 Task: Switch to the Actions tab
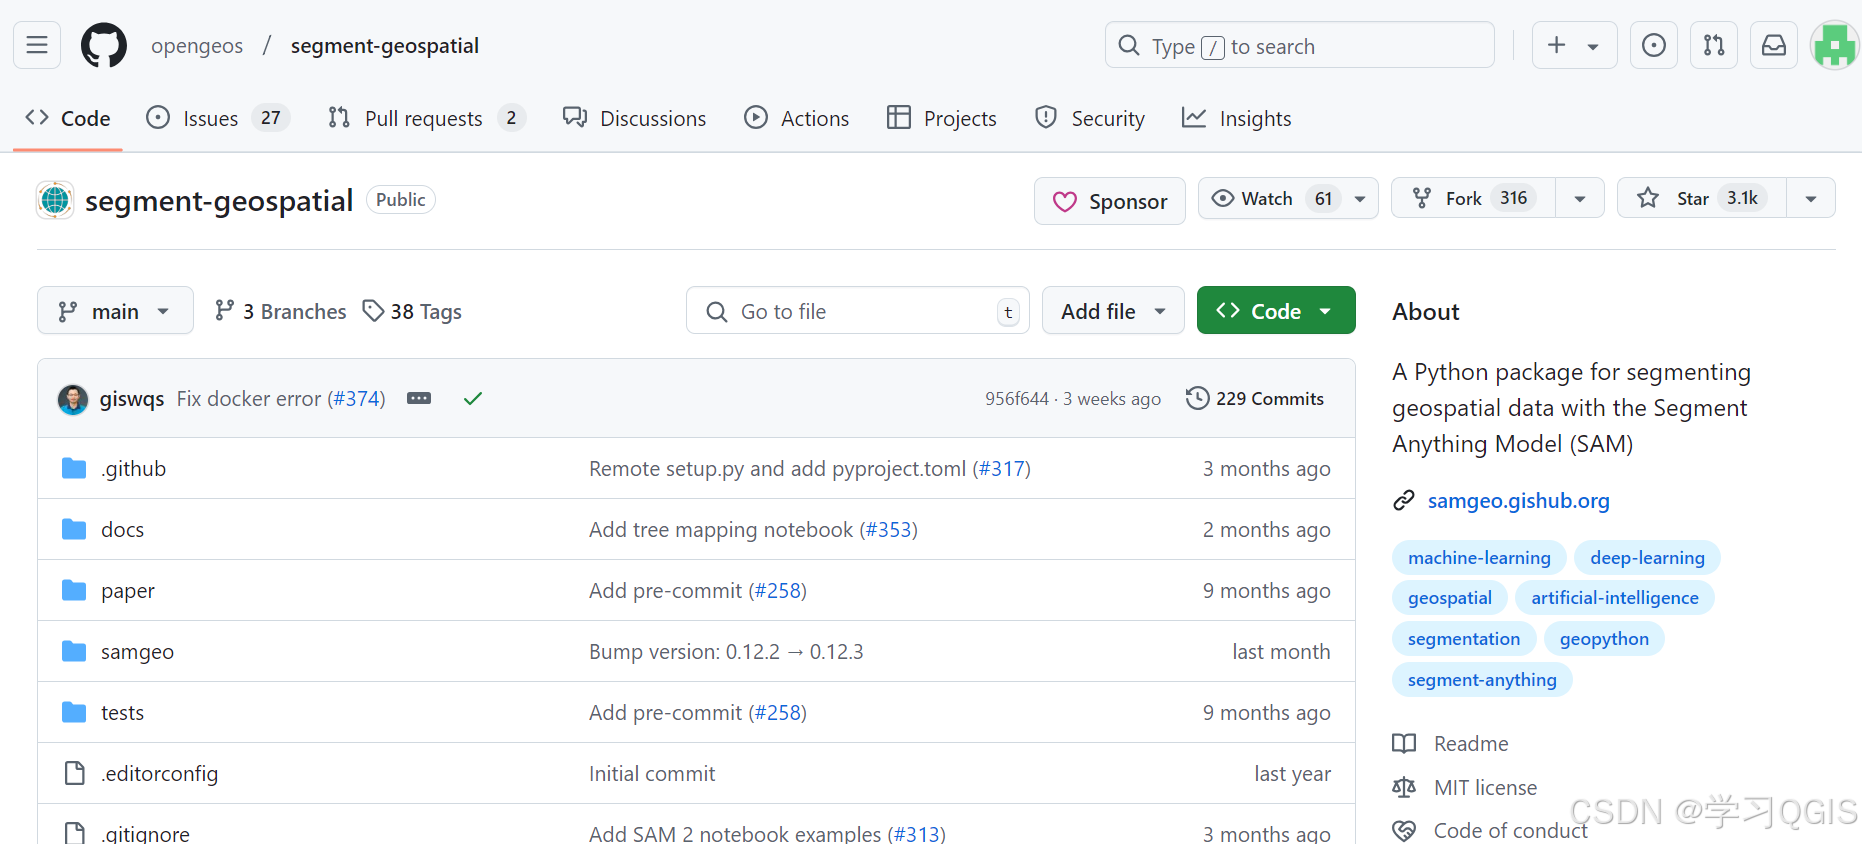(797, 118)
